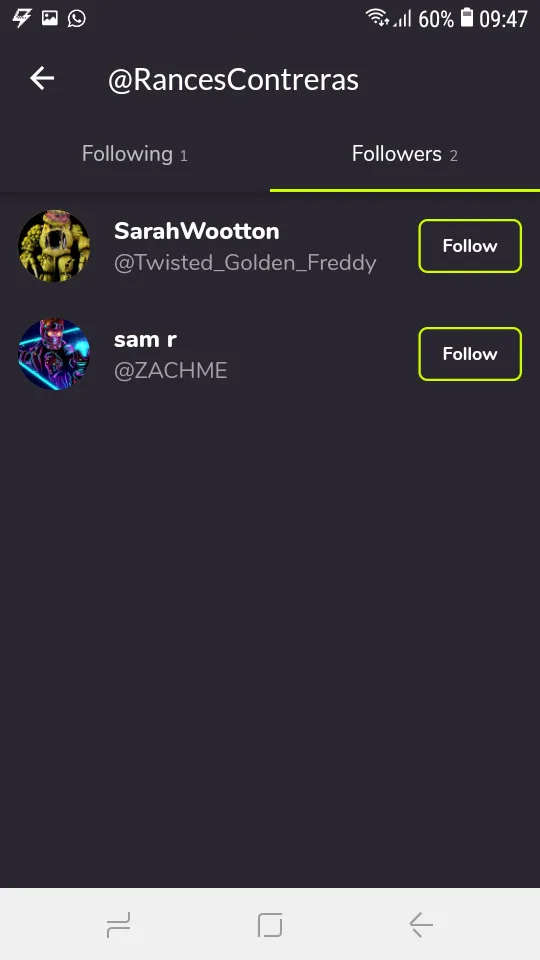
Task: Open the @ZACHME handle
Action: (171, 370)
